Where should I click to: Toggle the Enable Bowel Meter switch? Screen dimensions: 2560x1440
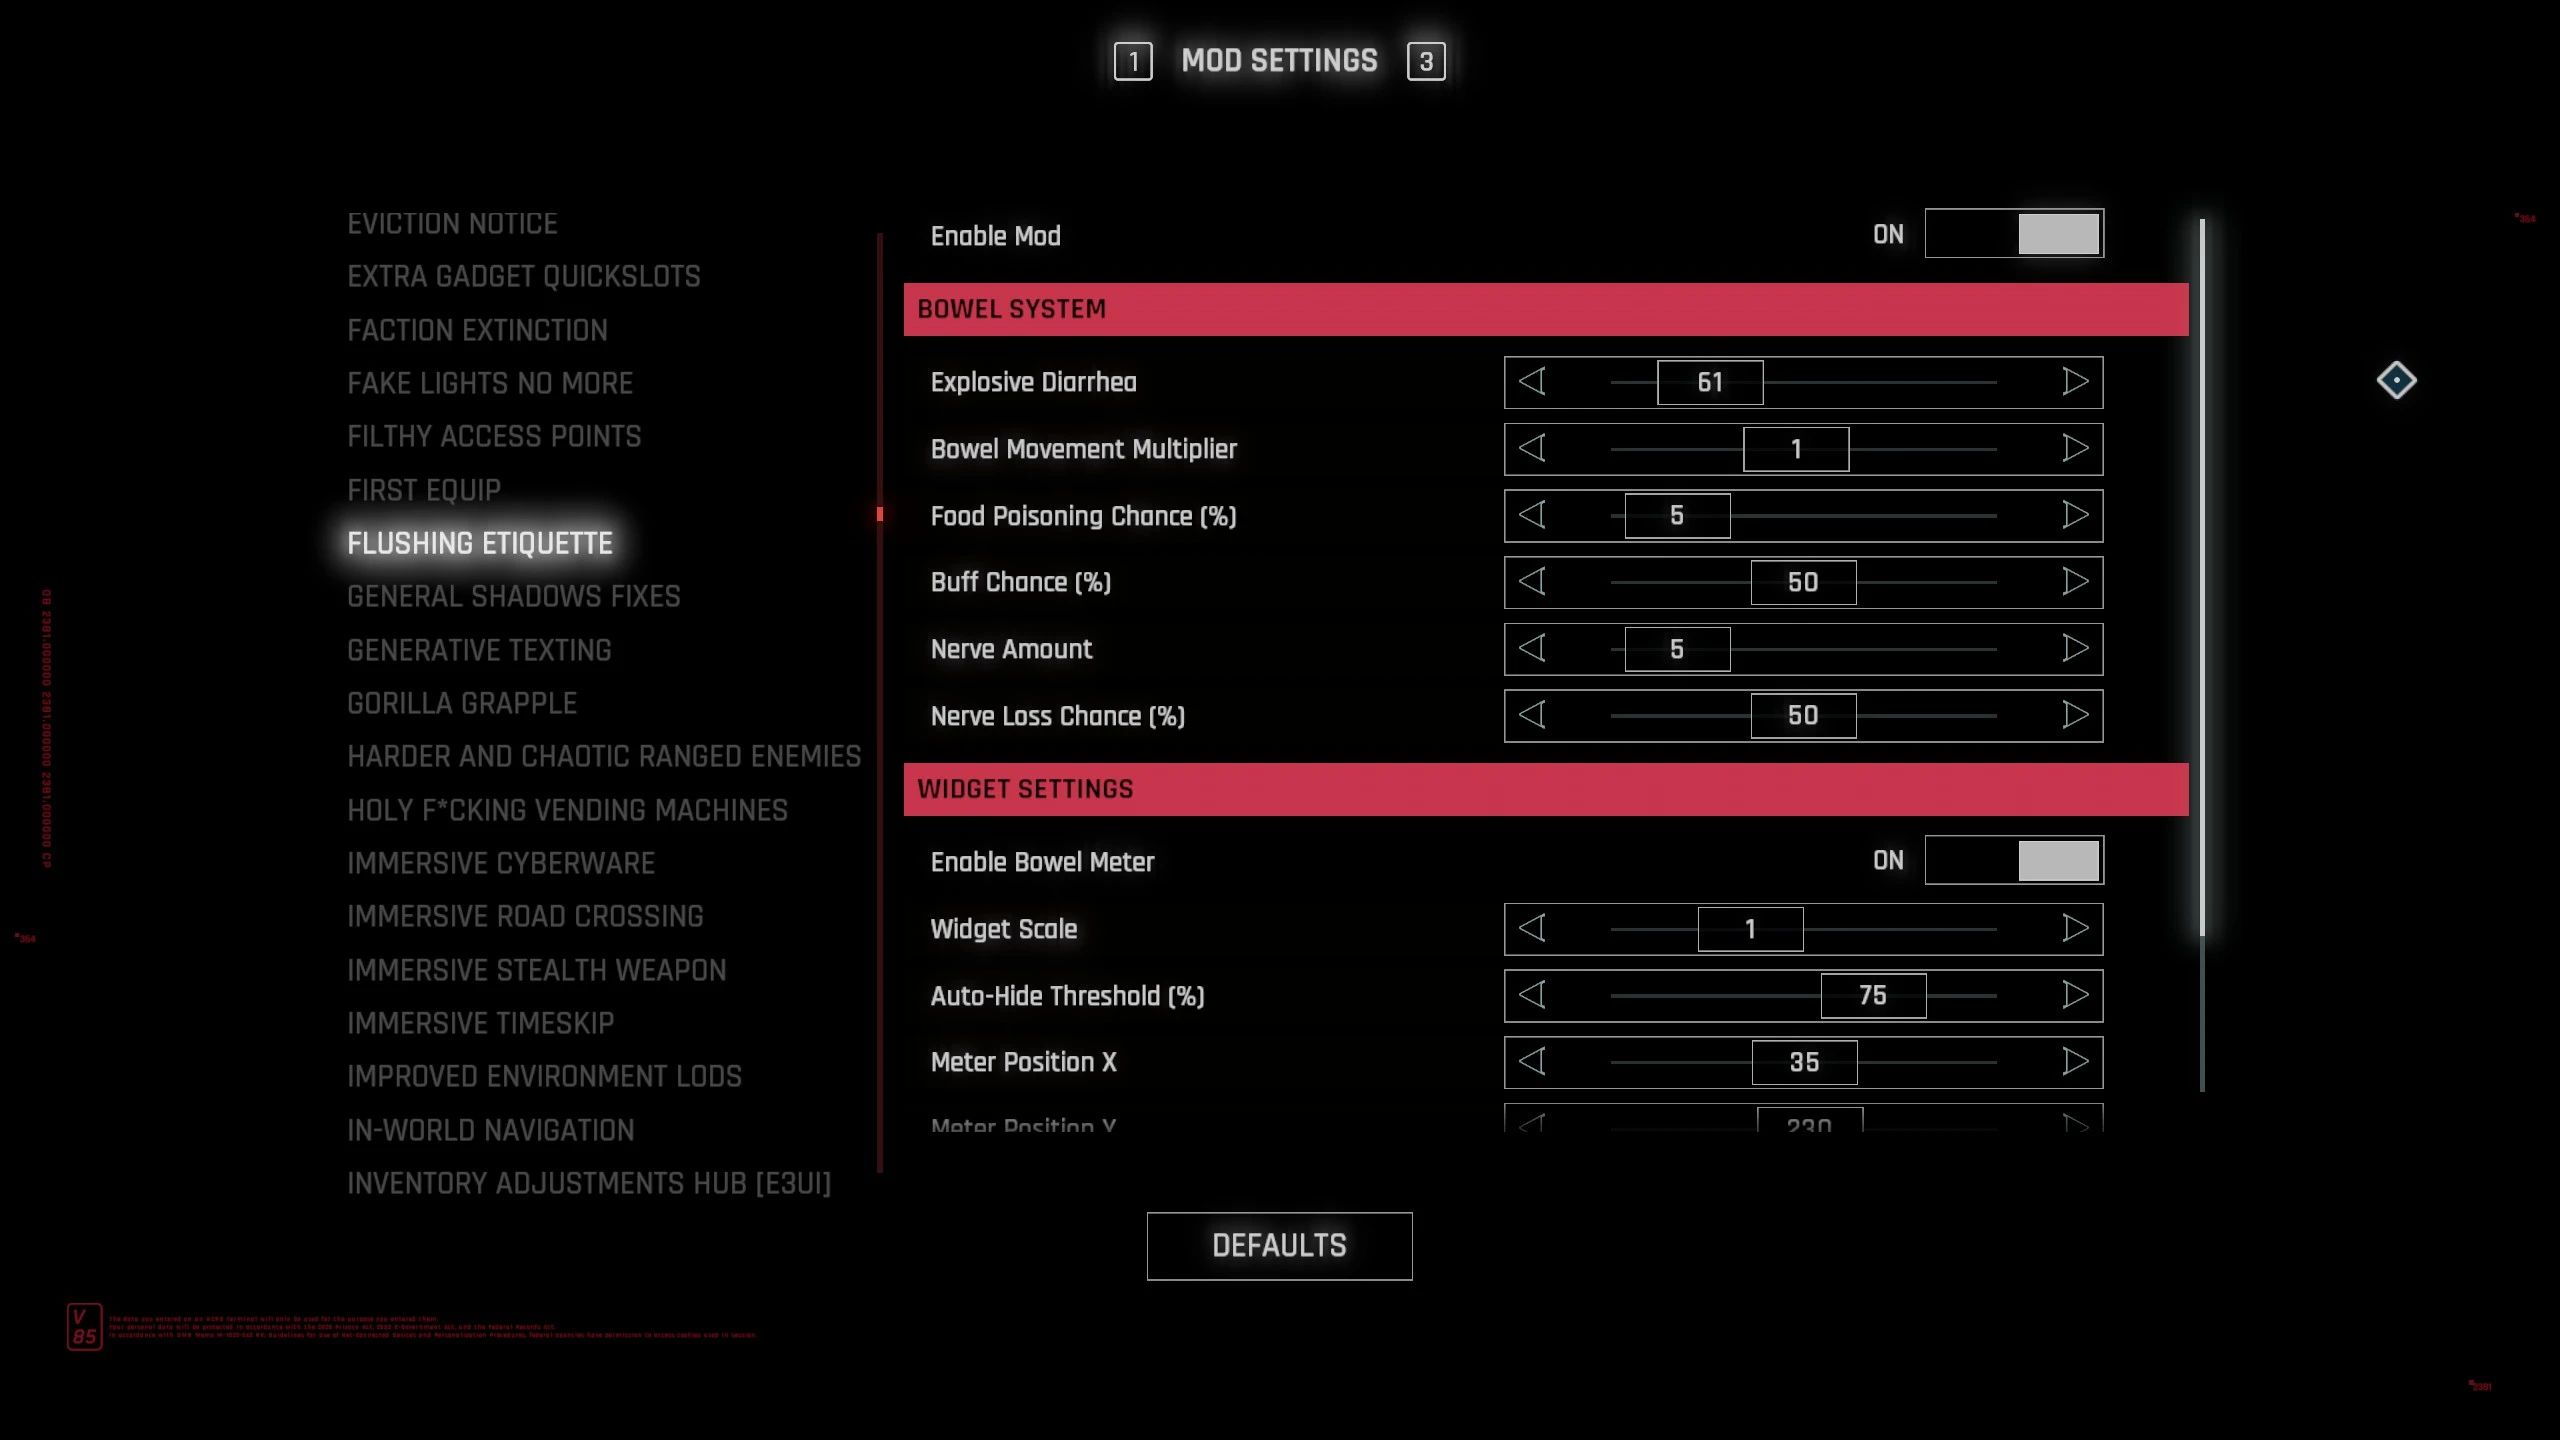[x=2014, y=861]
